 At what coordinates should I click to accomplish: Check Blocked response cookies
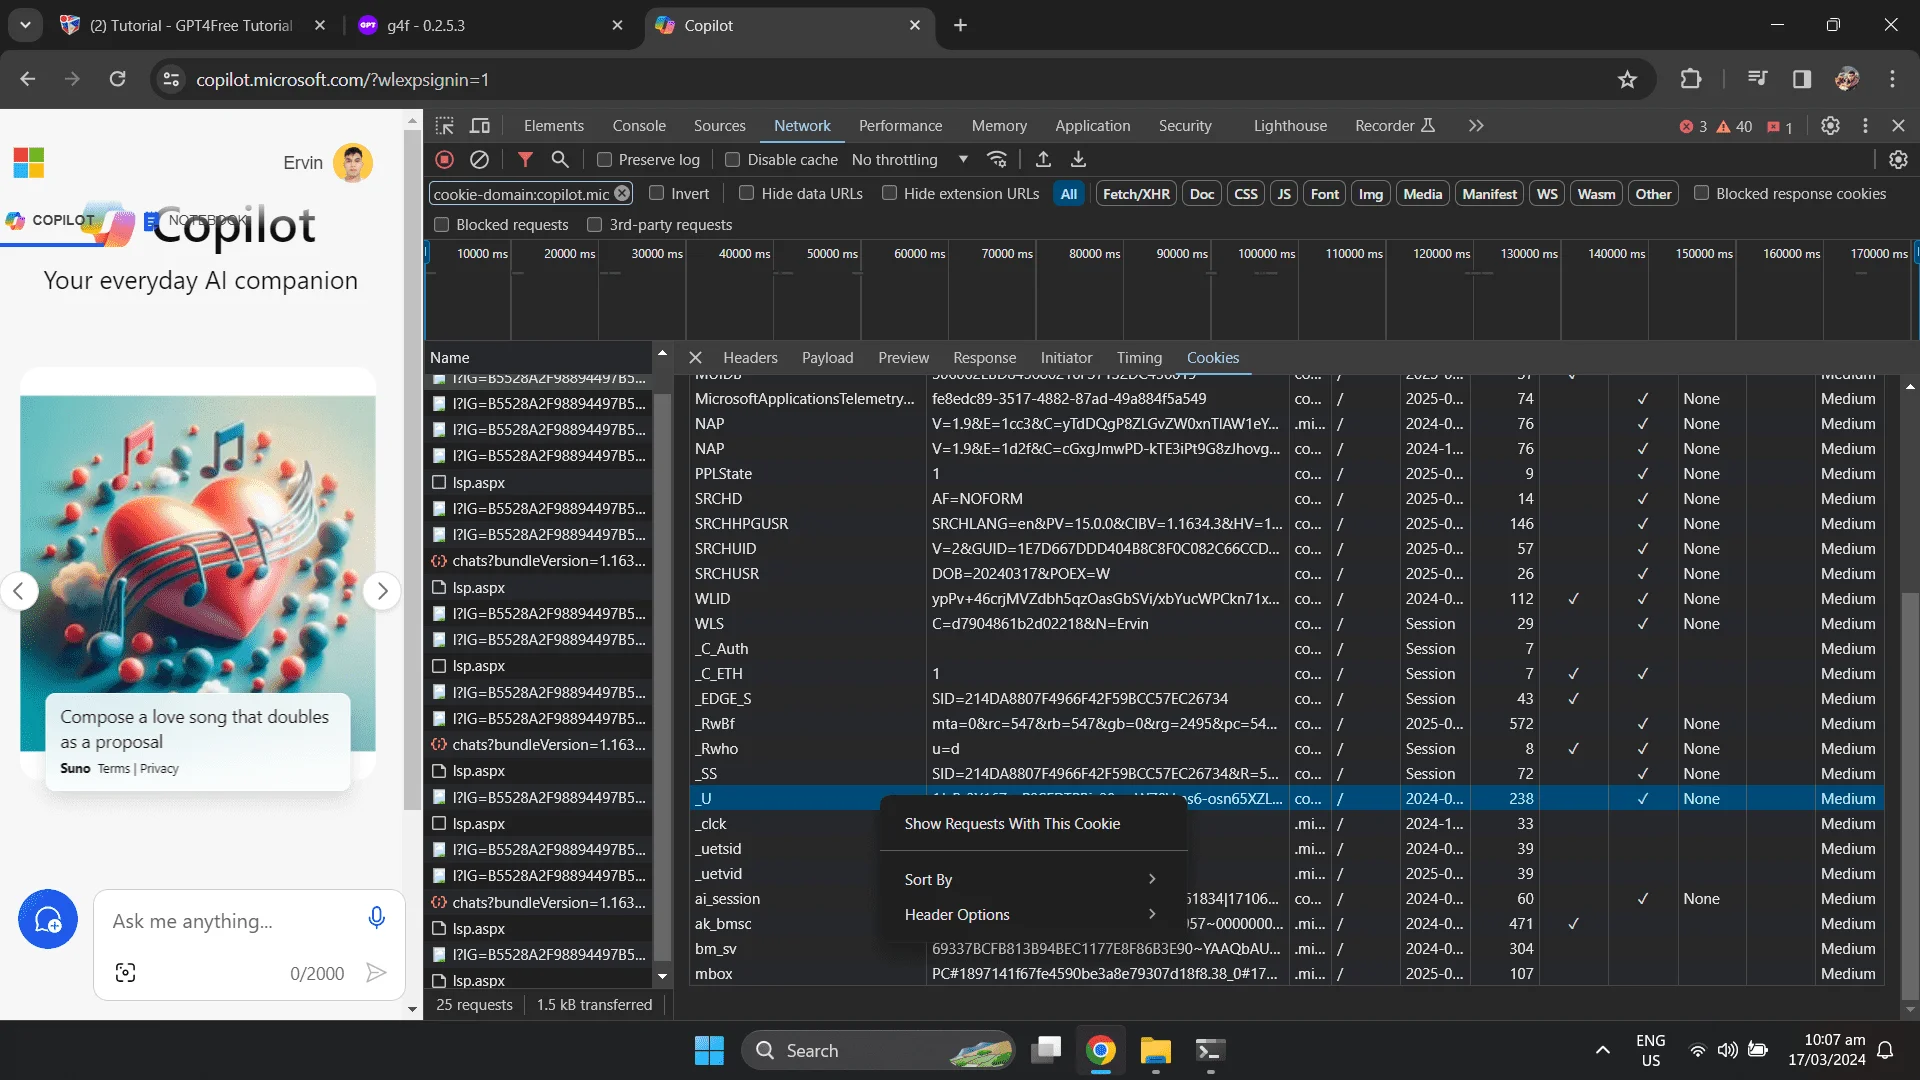(1701, 193)
